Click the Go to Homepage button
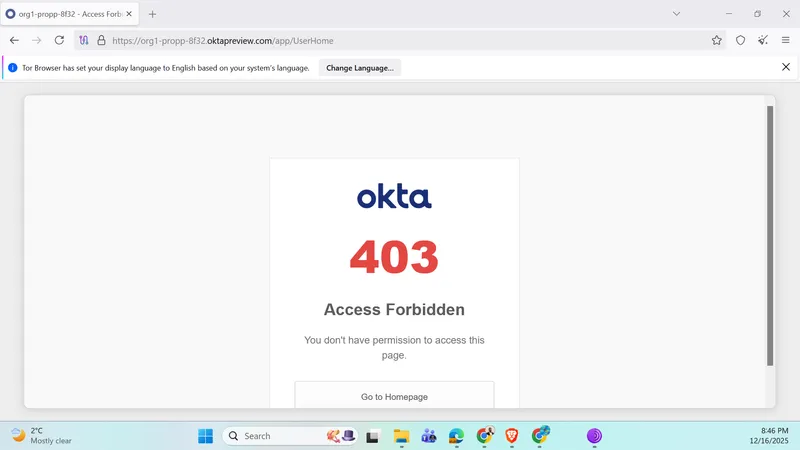 394,394
